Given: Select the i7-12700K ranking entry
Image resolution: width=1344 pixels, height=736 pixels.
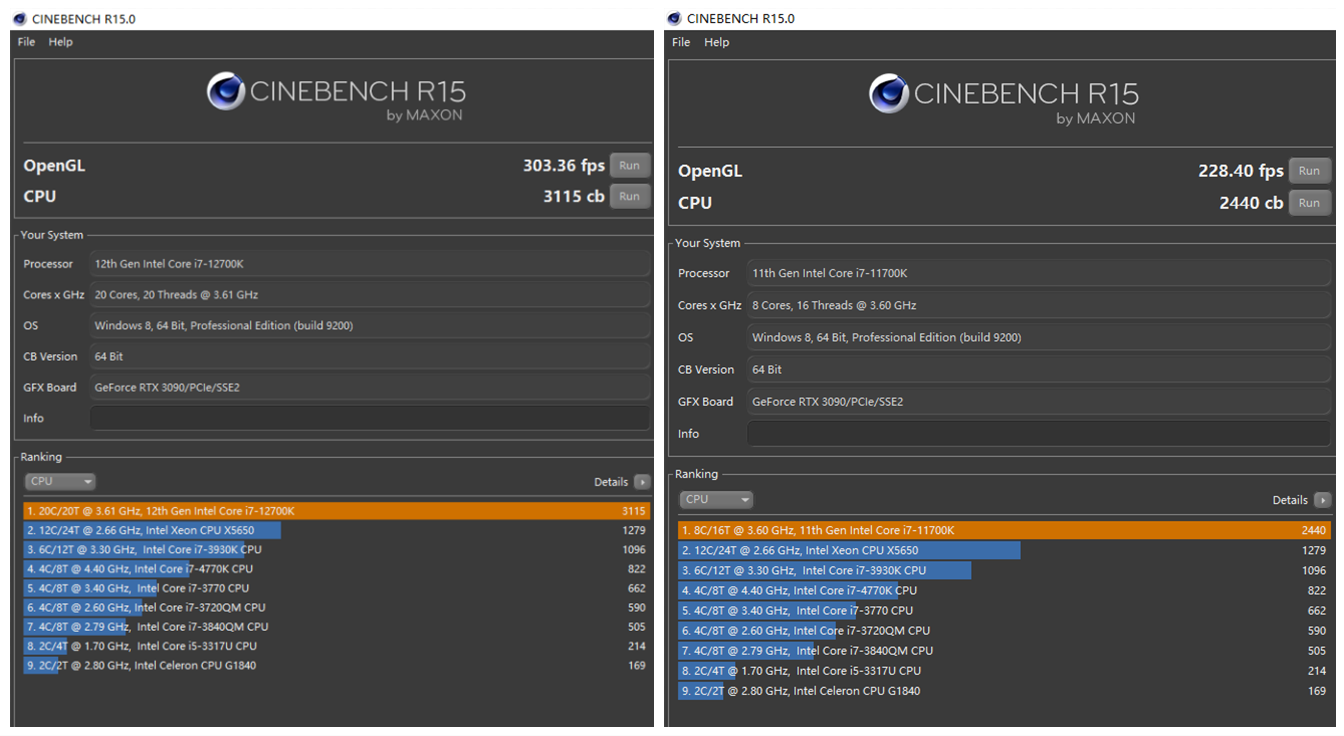Looking at the screenshot, I should (336, 511).
